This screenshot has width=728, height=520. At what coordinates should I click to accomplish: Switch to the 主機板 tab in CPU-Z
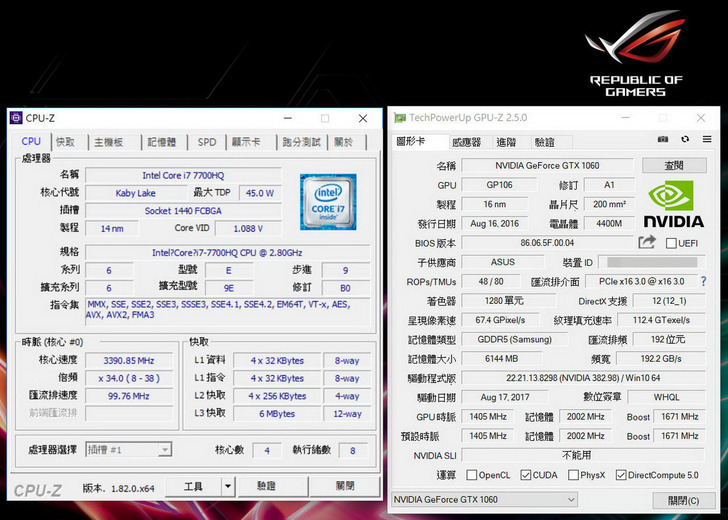(108, 142)
